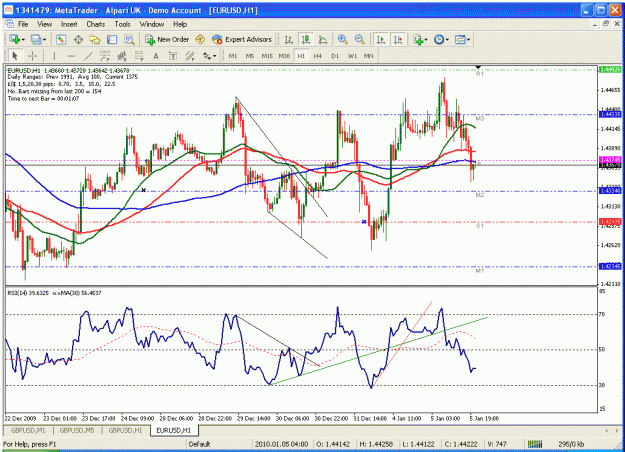
Task: Open the File menu
Action: (23, 24)
